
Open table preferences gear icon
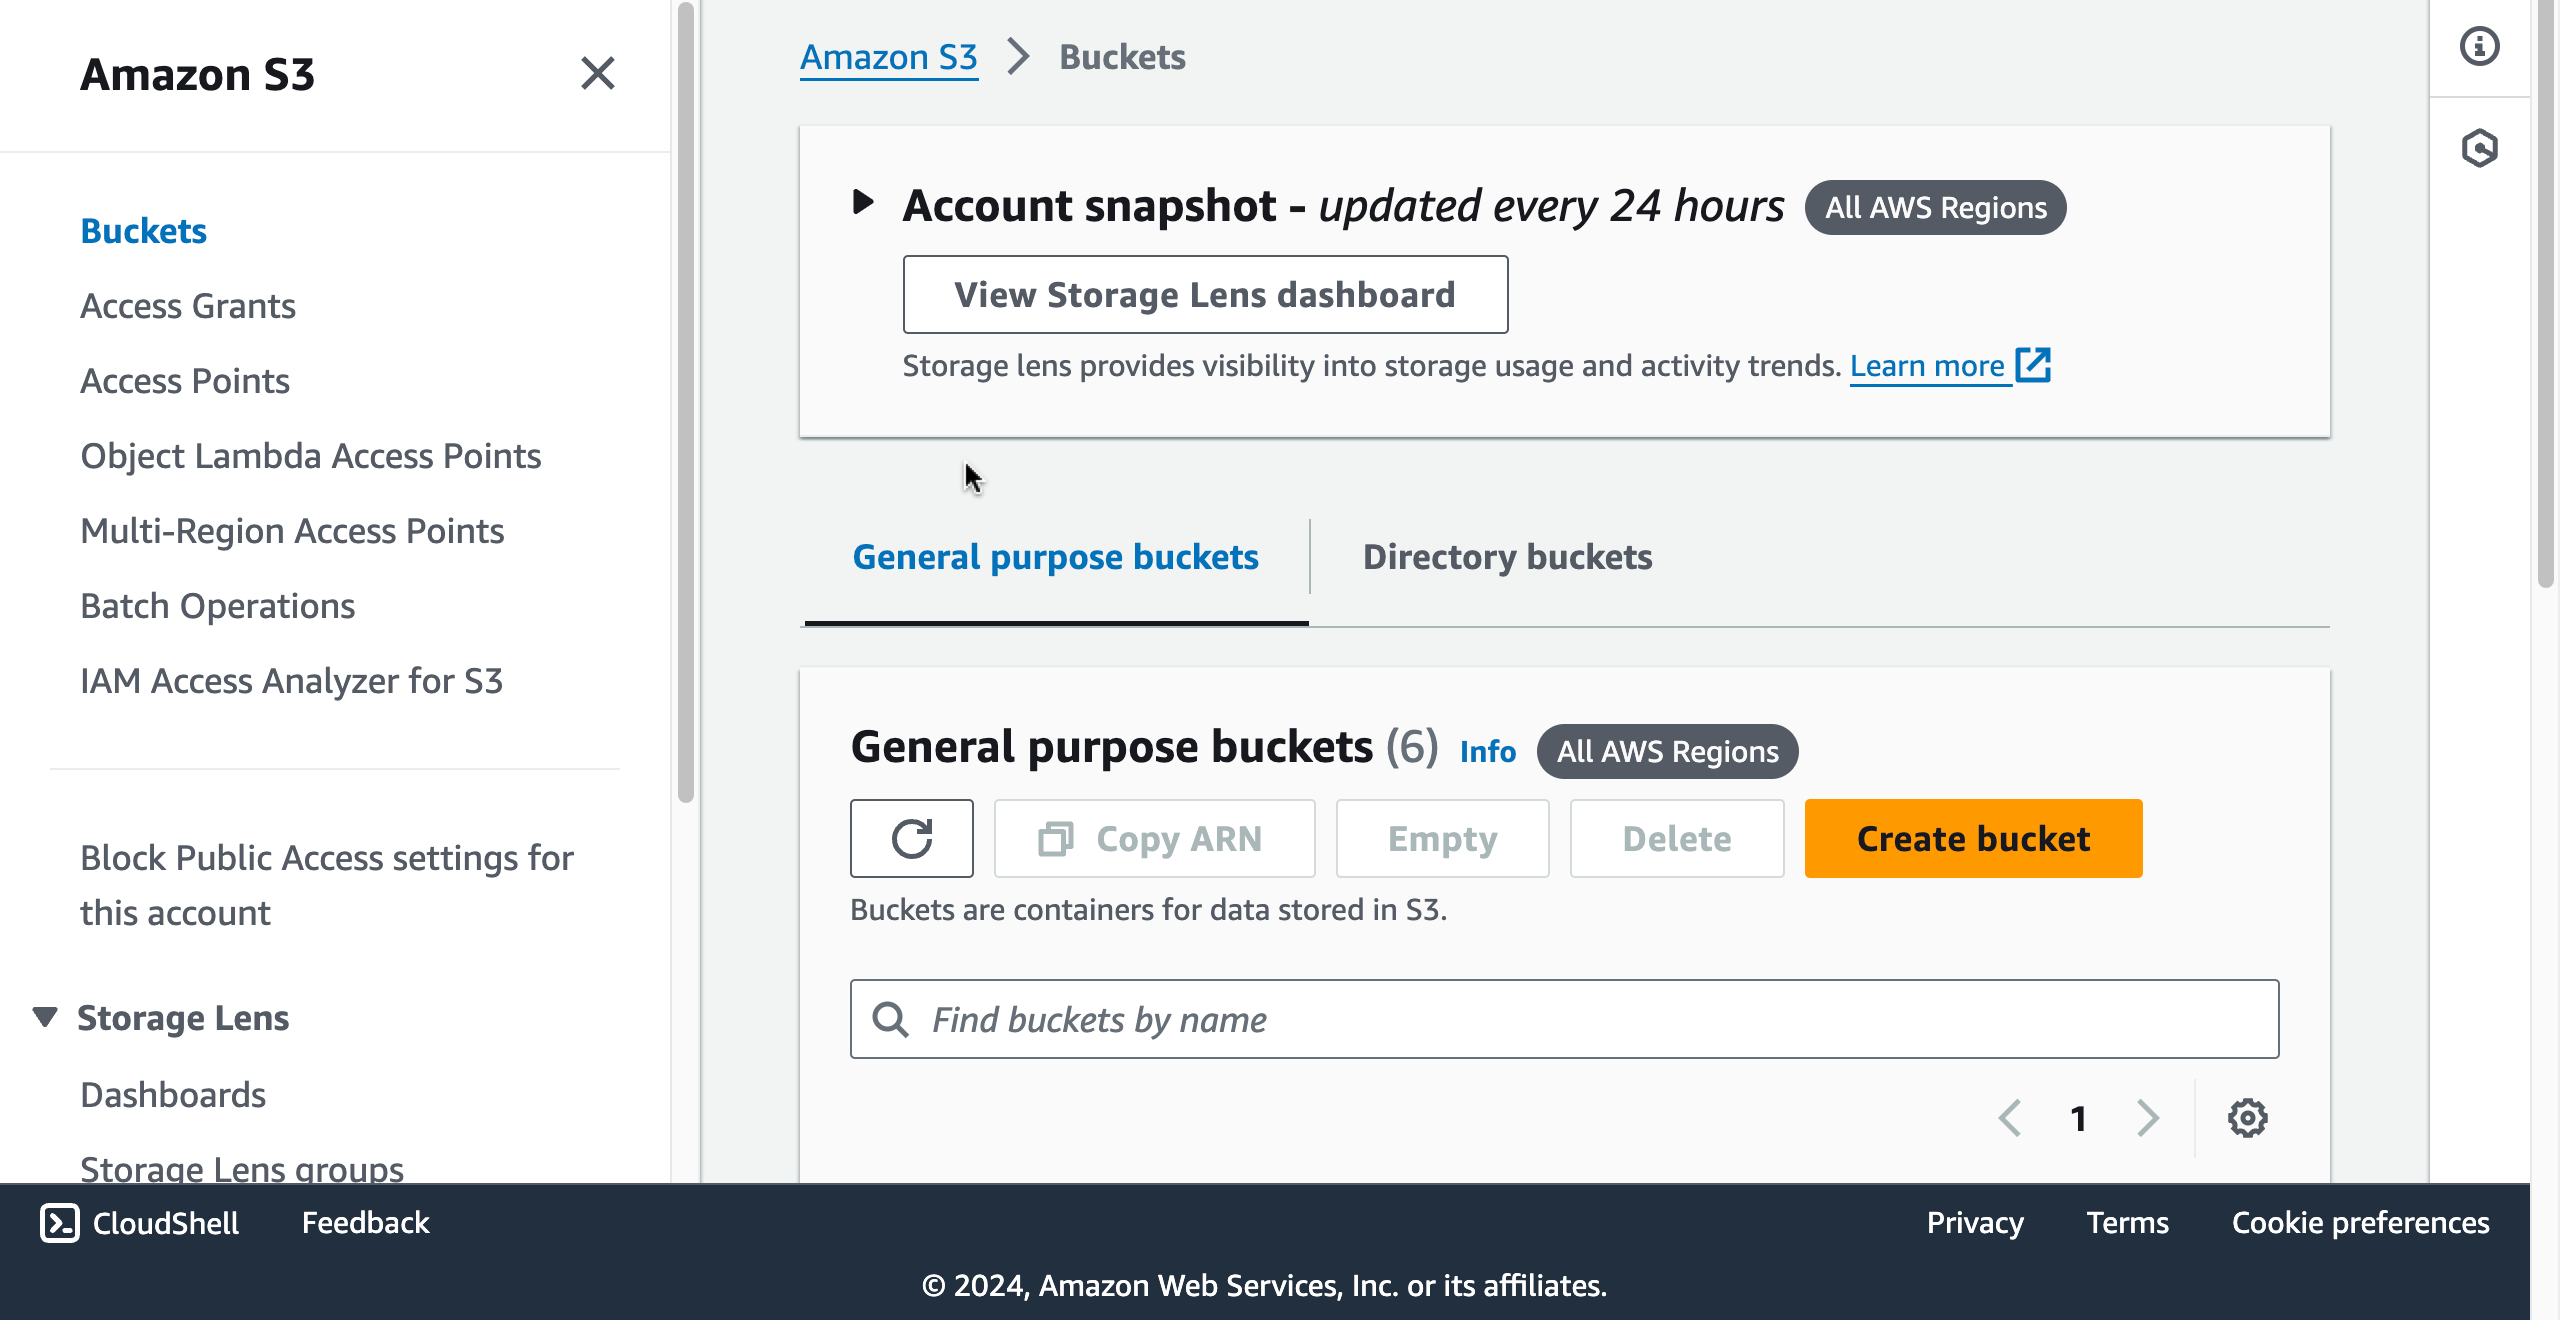point(2247,1117)
